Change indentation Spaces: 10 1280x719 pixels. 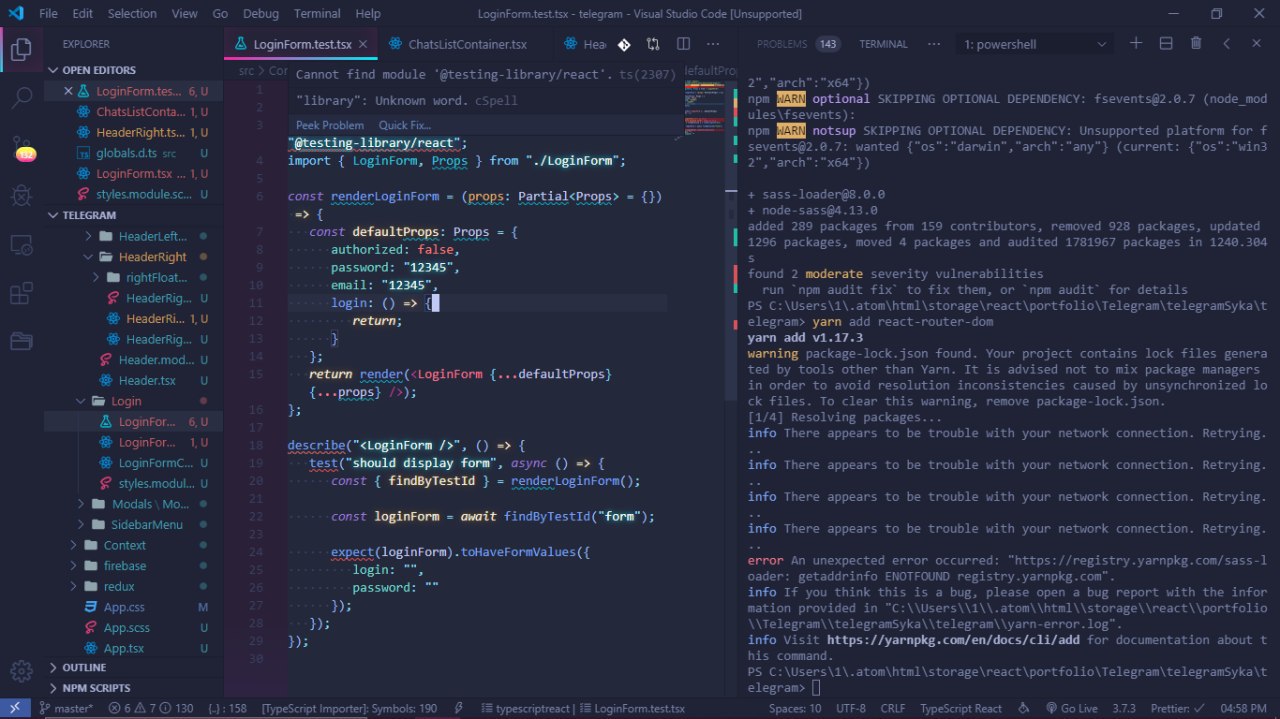pos(795,709)
